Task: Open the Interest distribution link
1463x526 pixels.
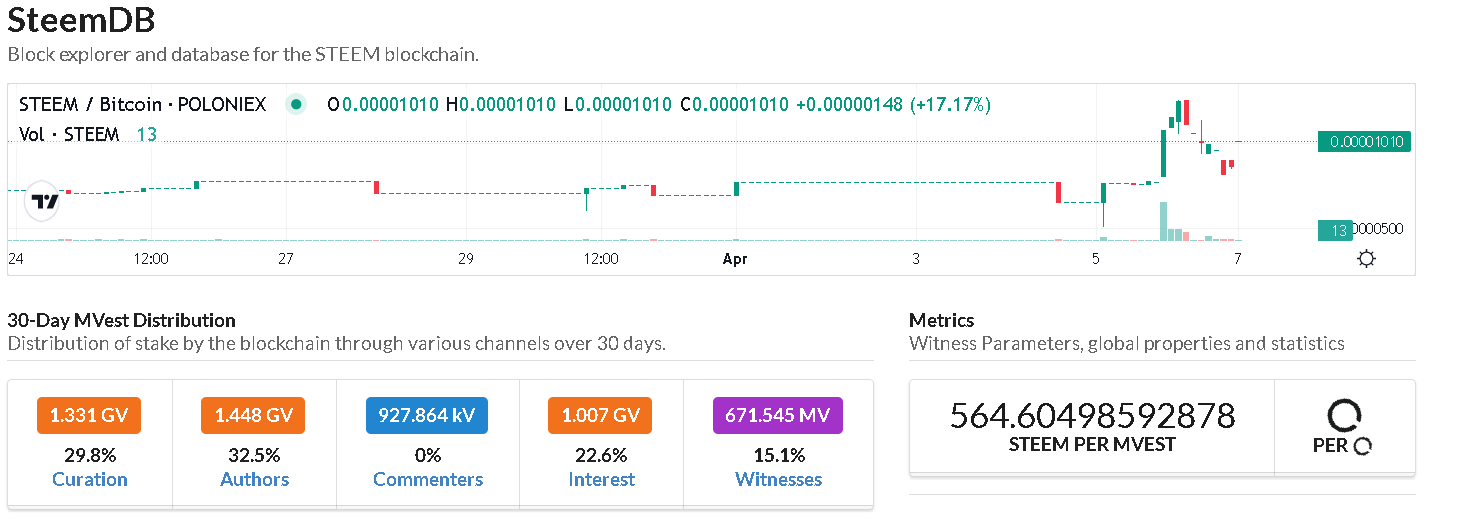Action: [x=601, y=479]
